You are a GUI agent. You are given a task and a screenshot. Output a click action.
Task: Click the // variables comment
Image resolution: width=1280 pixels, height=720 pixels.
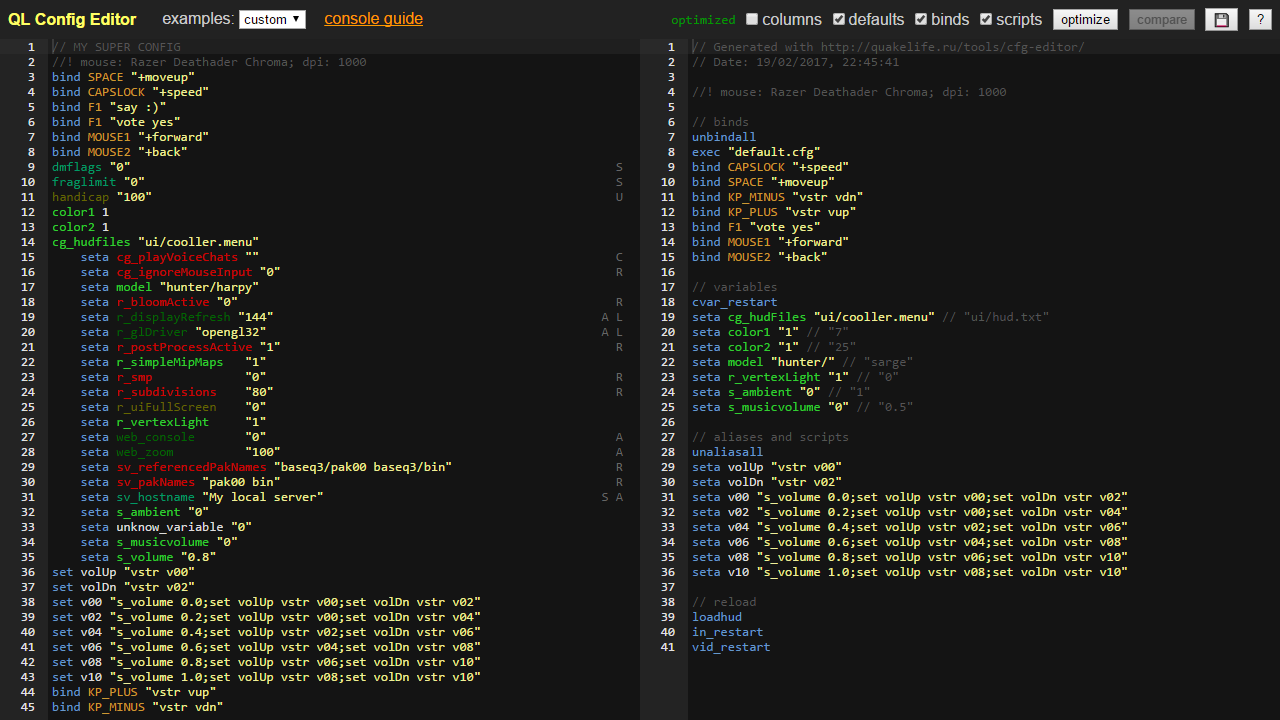click(x=734, y=287)
